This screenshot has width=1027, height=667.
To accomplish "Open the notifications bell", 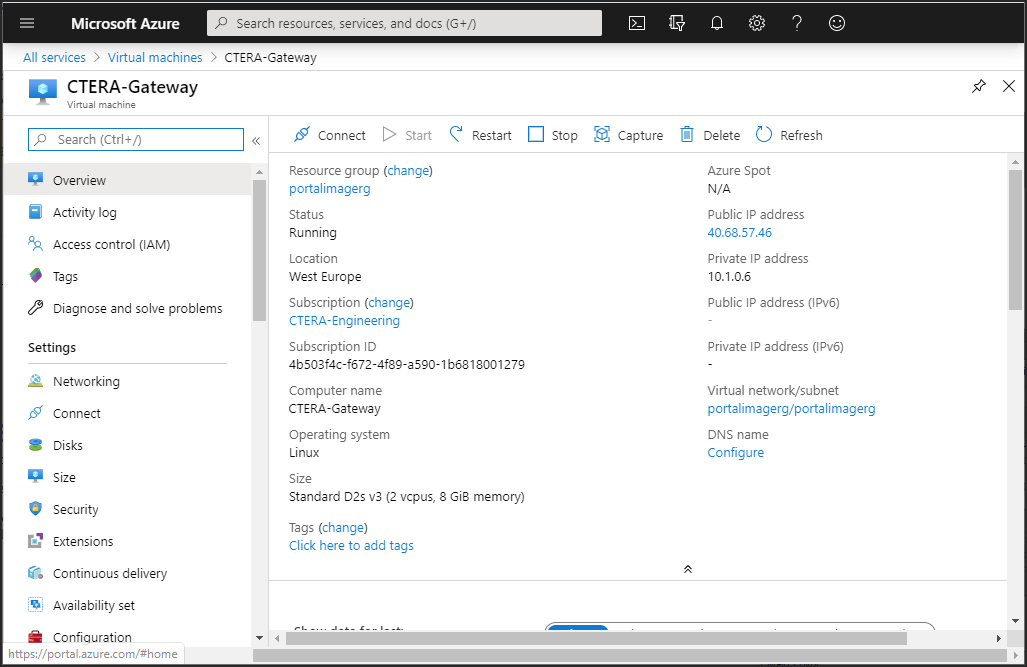I will pyautogui.click(x=717, y=24).
